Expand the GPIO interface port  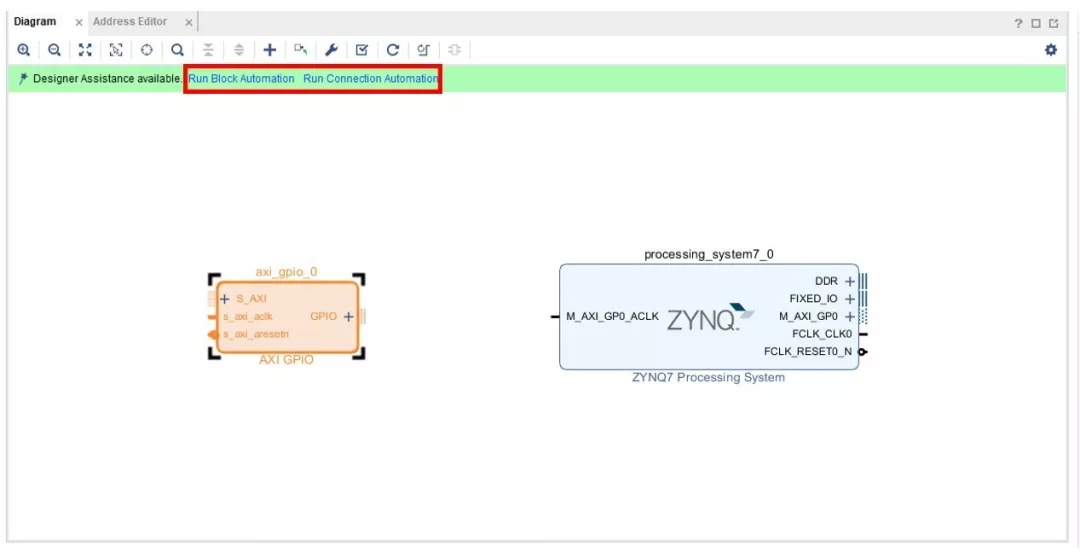[x=349, y=316]
